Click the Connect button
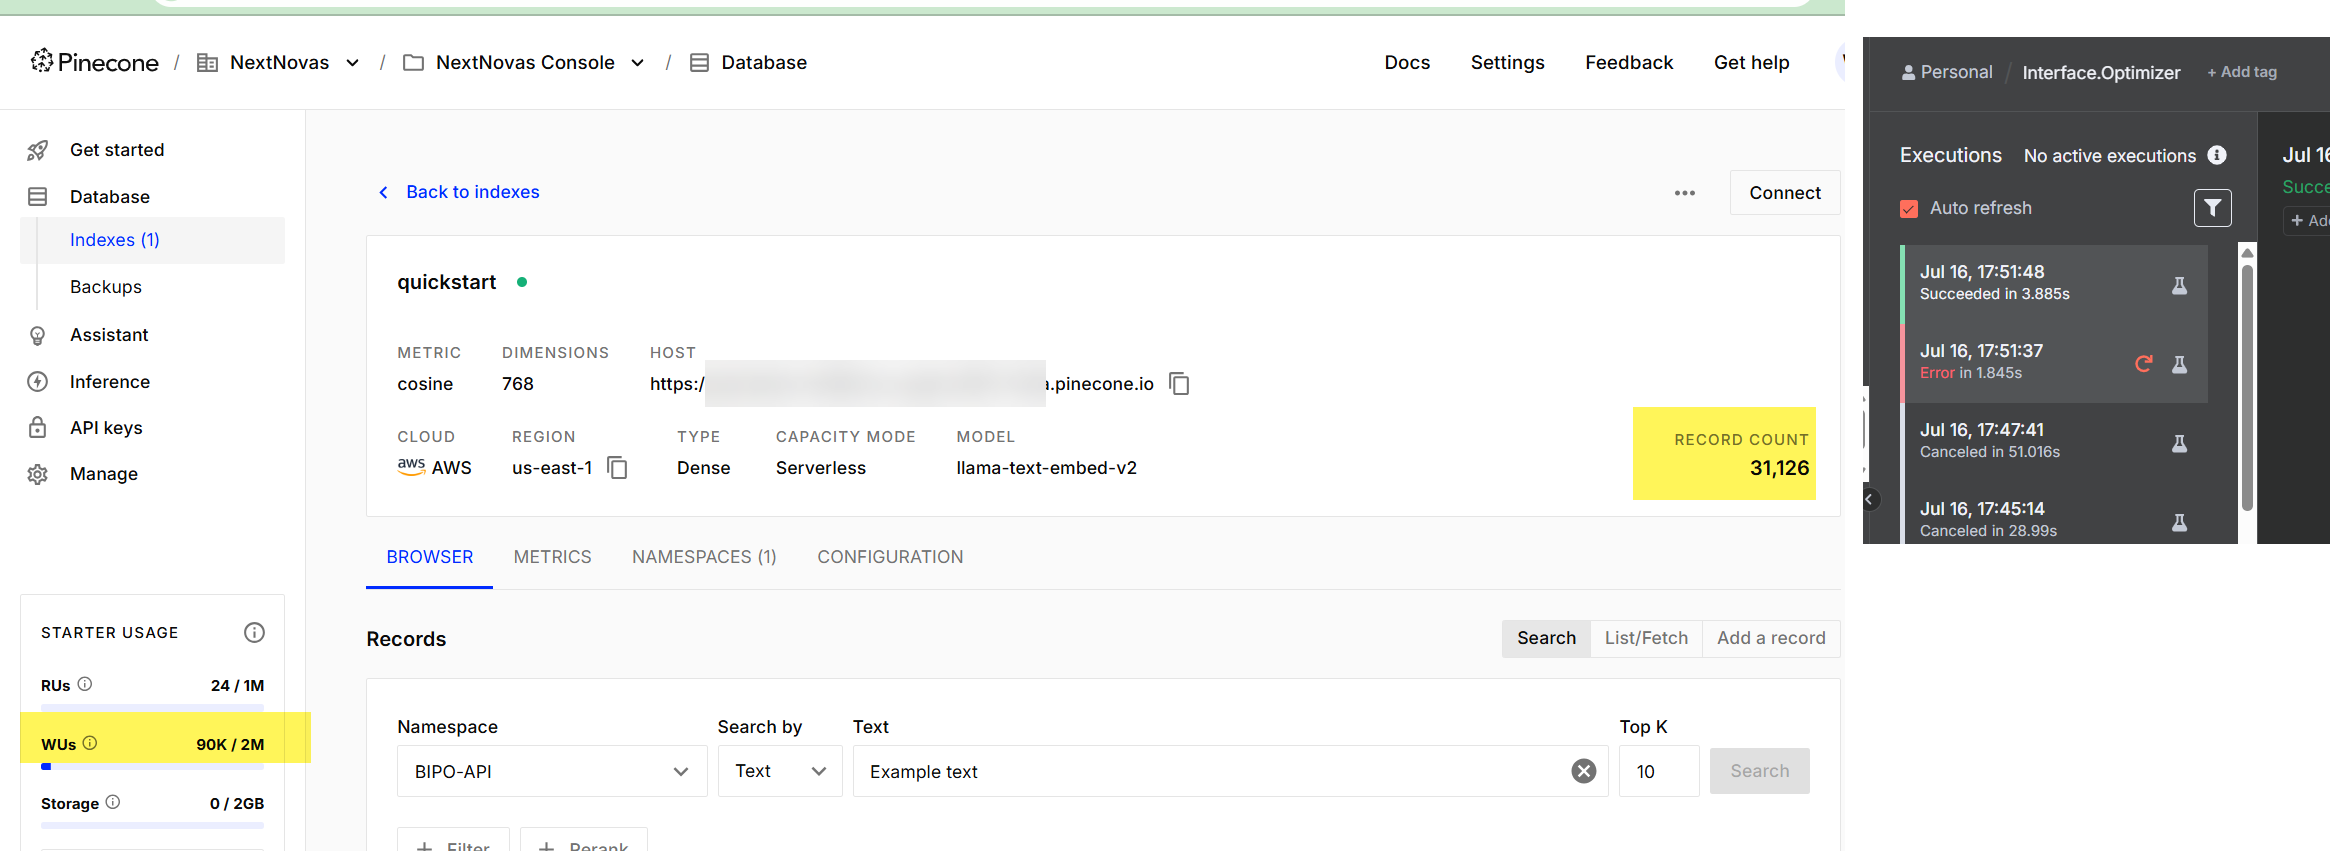Viewport: 2330px width, 851px height. pos(1785,193)
